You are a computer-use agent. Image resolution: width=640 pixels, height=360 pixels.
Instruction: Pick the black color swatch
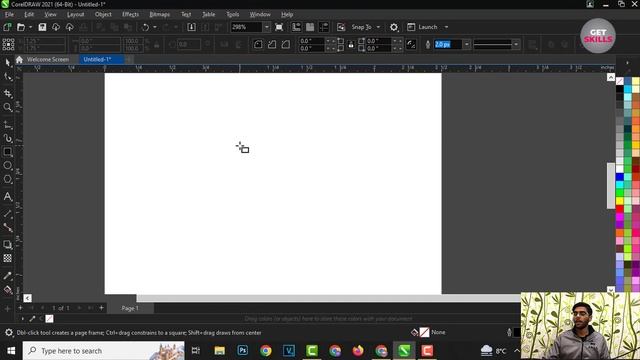[620, 89]
